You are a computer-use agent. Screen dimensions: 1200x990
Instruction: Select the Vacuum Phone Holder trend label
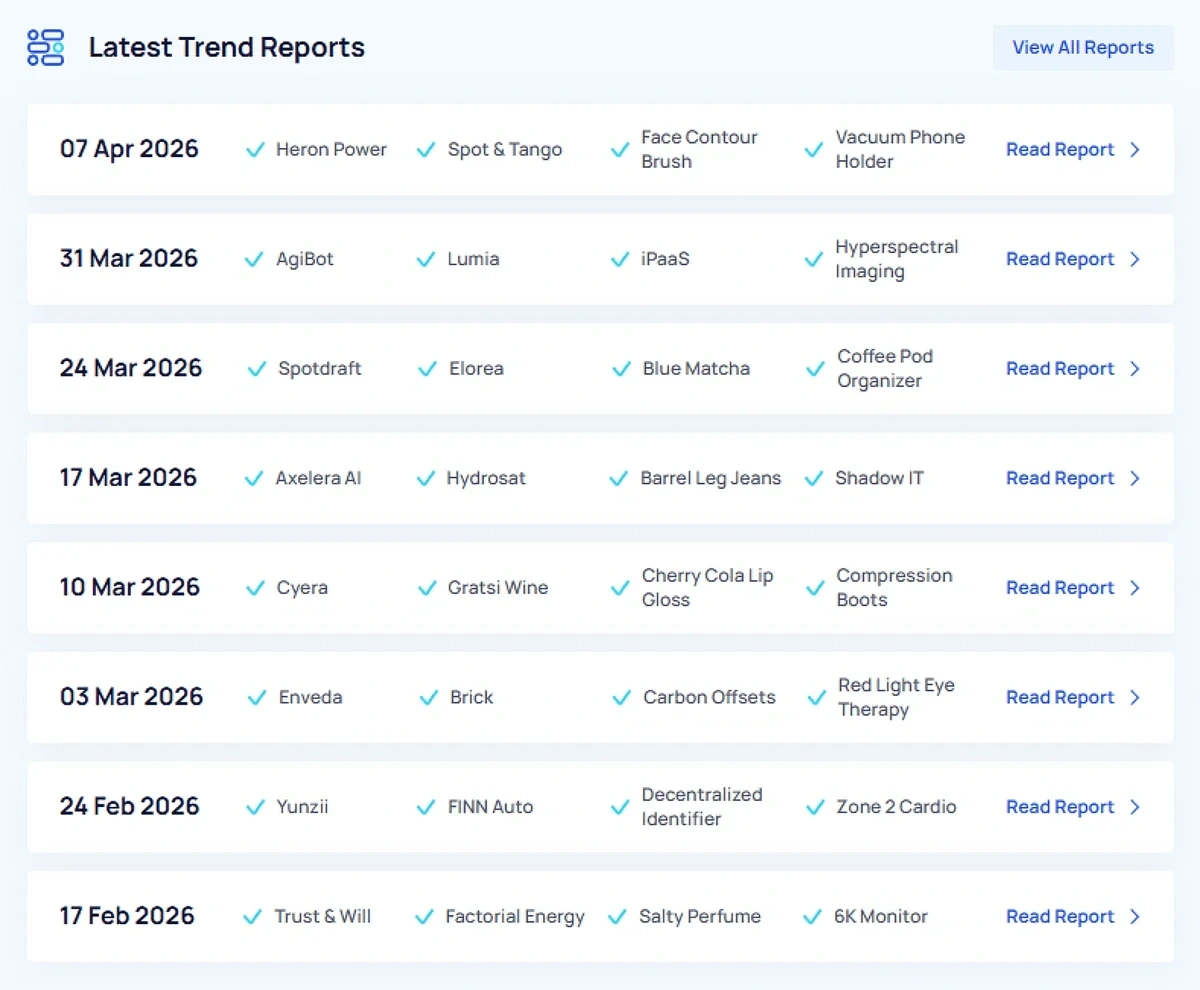click(901, 149)
